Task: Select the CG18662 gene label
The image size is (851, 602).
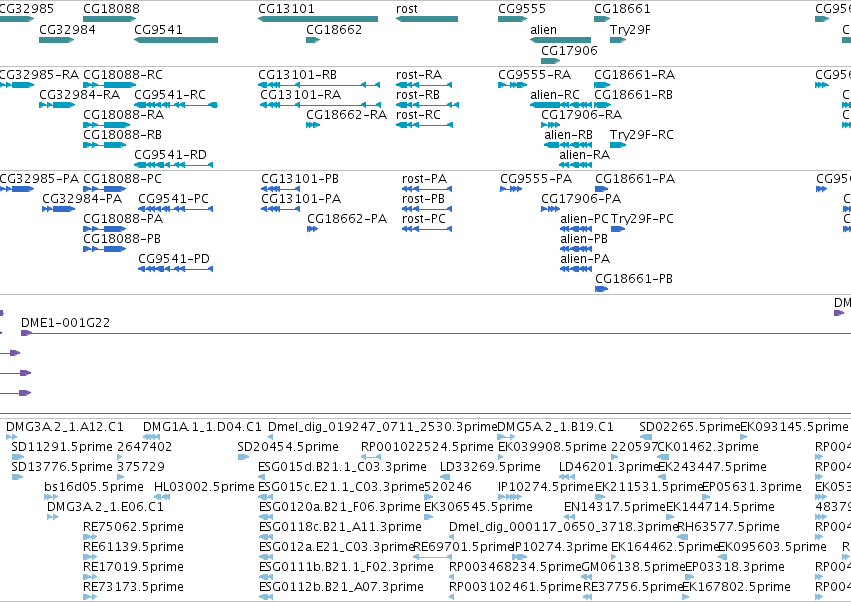Action: tap(334, 29)
